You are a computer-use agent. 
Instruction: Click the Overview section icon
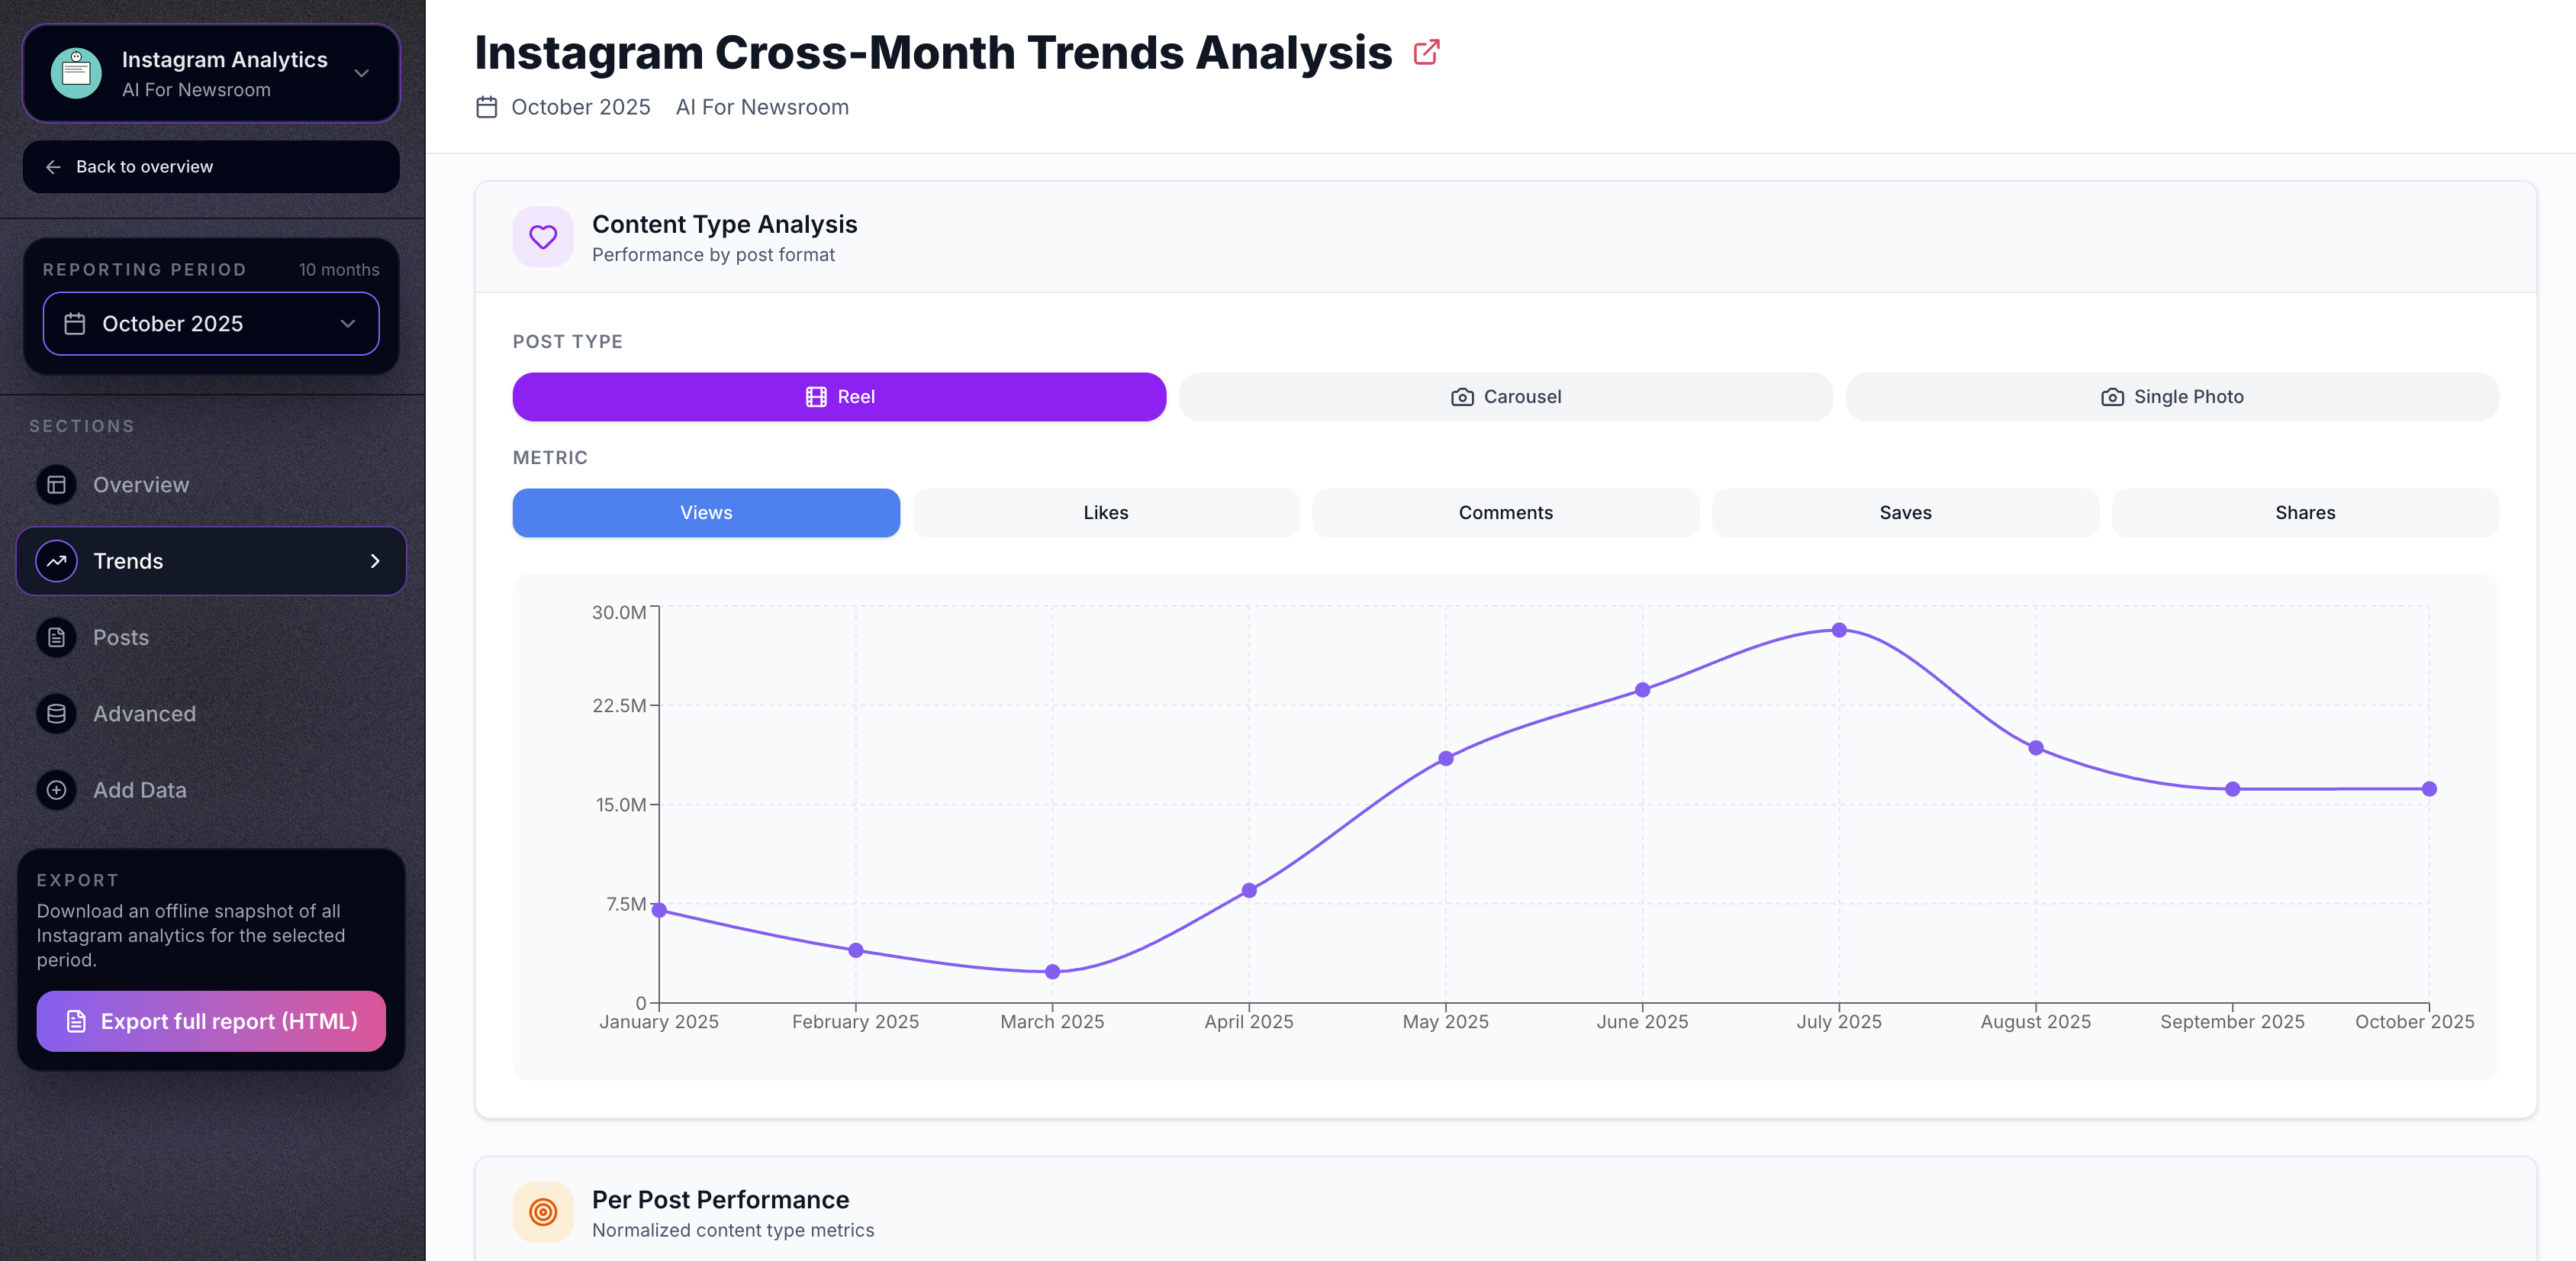pos(57,485)
